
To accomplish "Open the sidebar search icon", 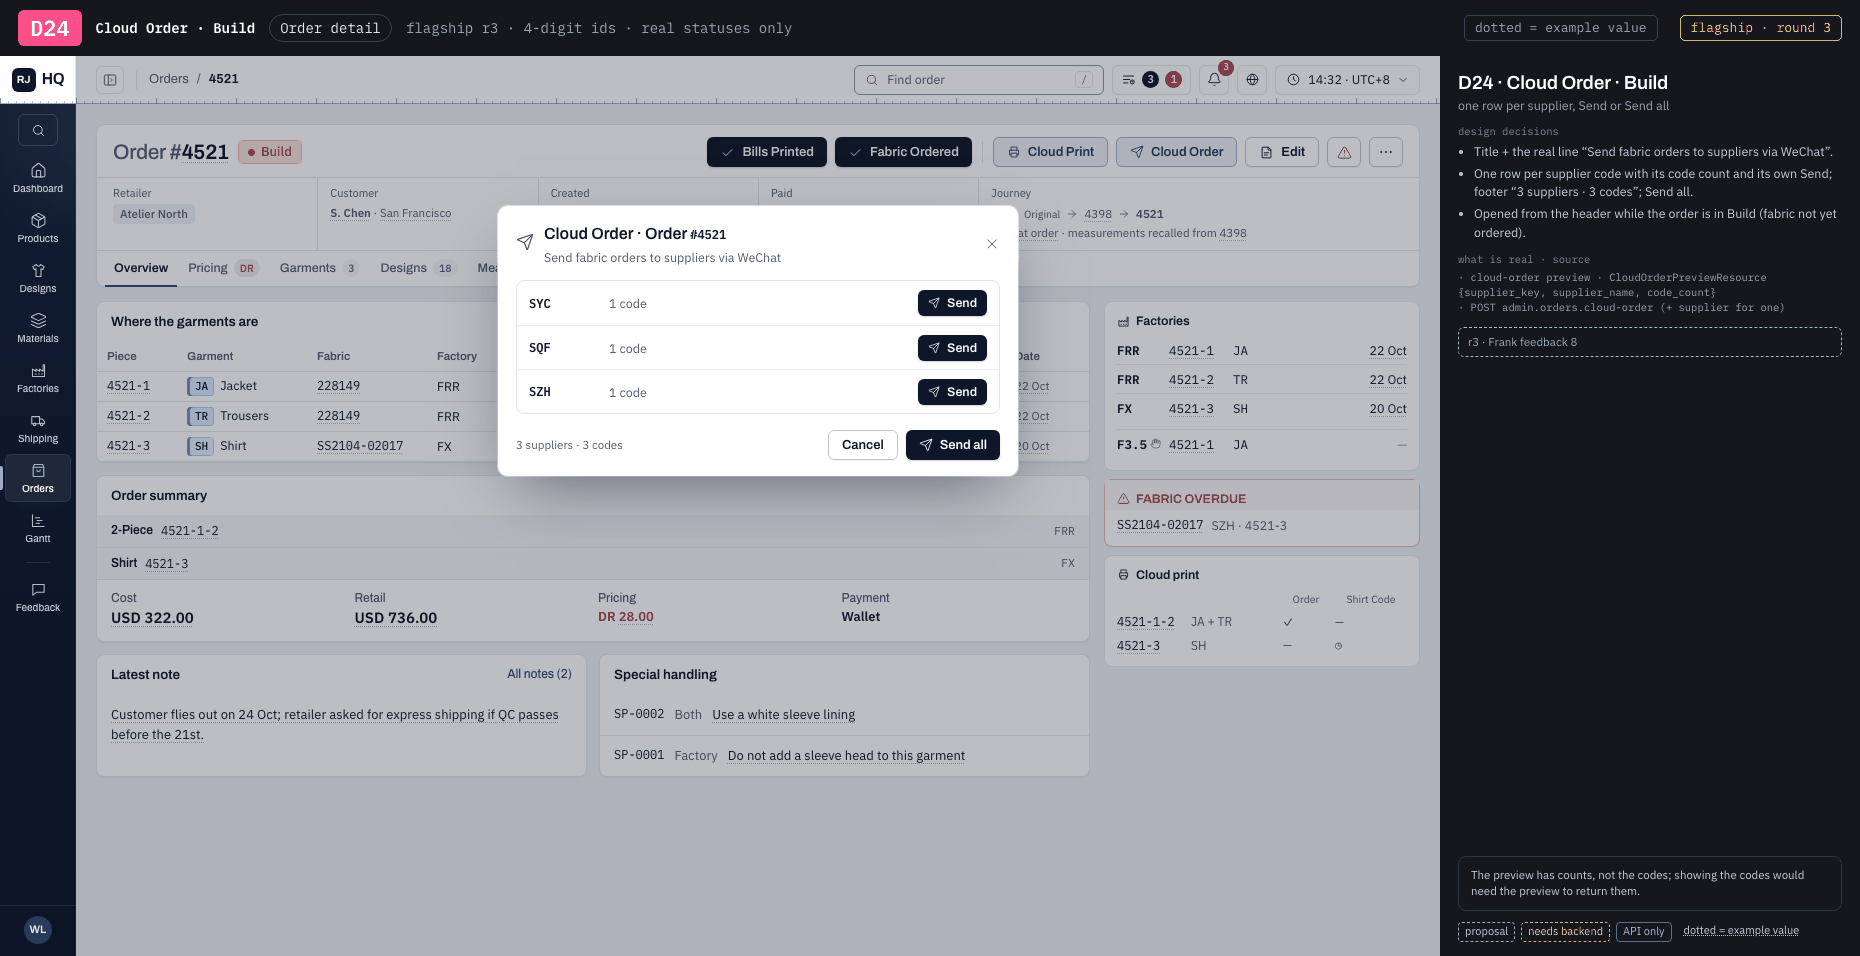I will (38, 130).
